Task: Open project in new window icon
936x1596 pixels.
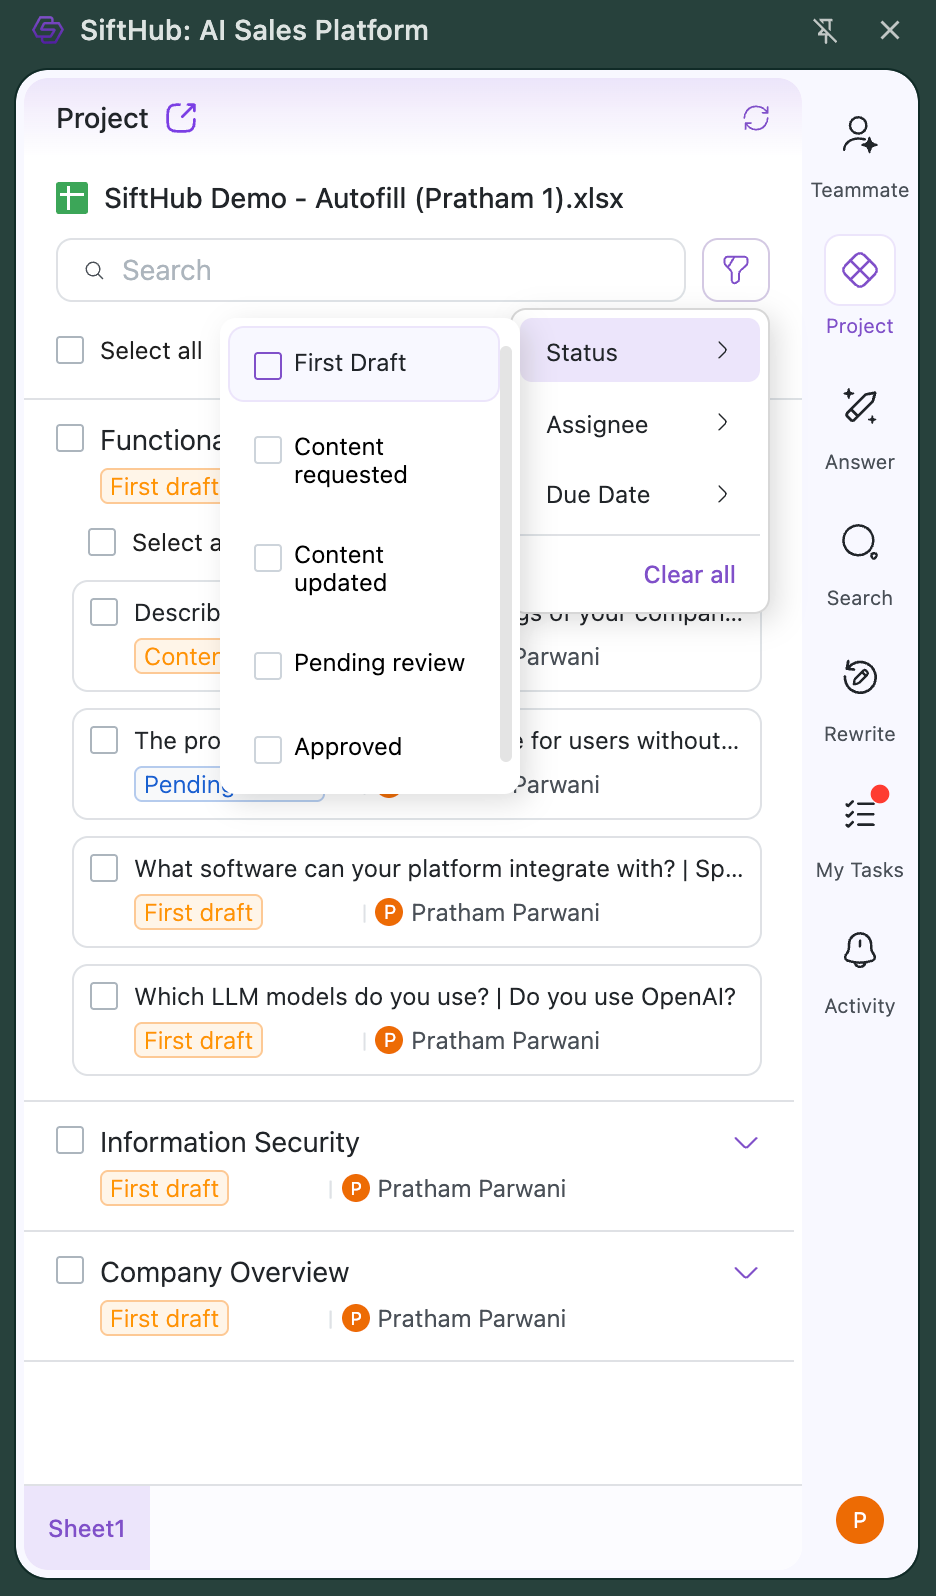Action: [x=181, y=118]
